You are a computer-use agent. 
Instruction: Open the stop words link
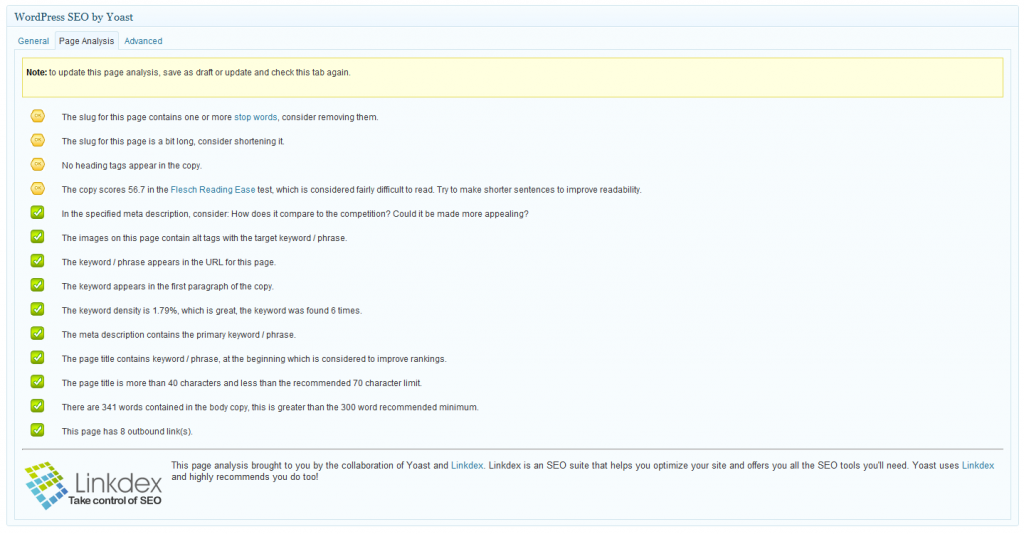255,117
